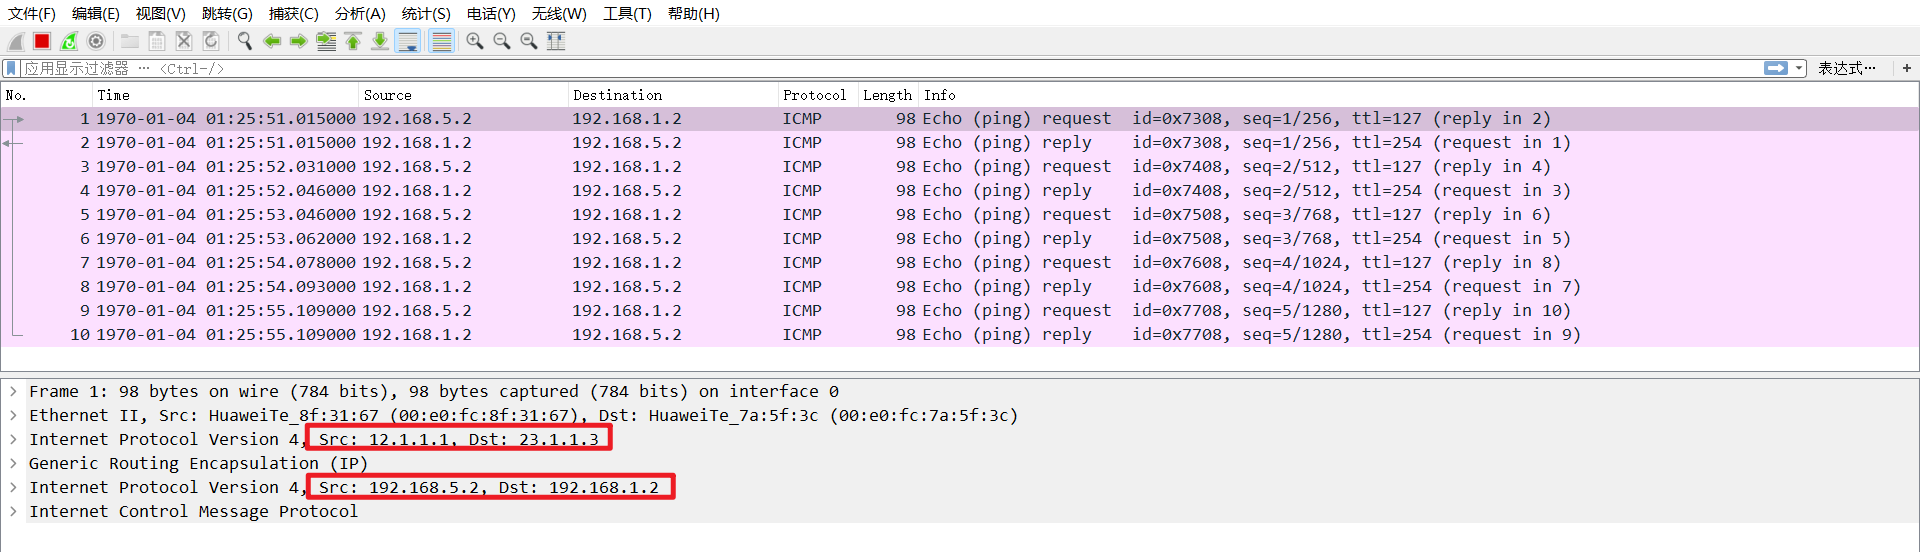Viewport: 1920px width, 552px height.
Task: Restart the current capture
Action: 69,41
